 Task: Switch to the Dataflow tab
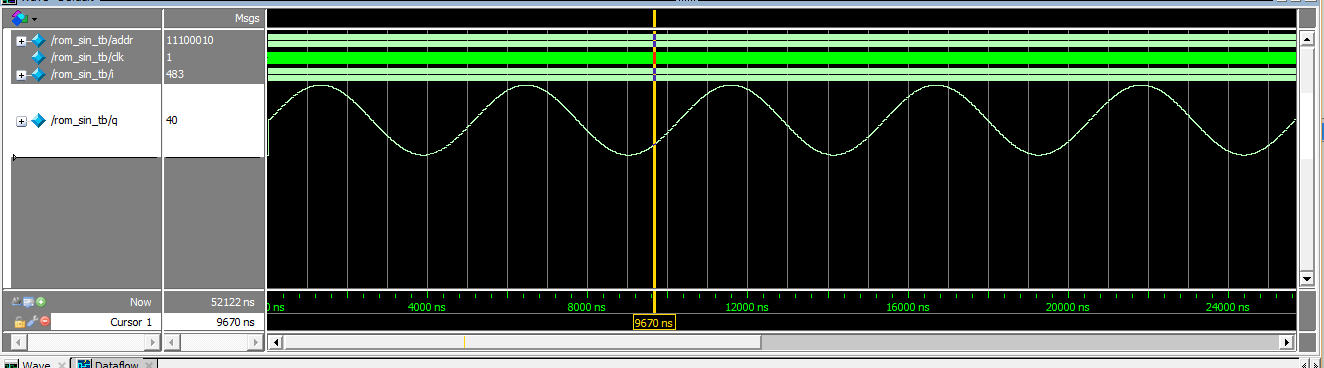[116, 364]
